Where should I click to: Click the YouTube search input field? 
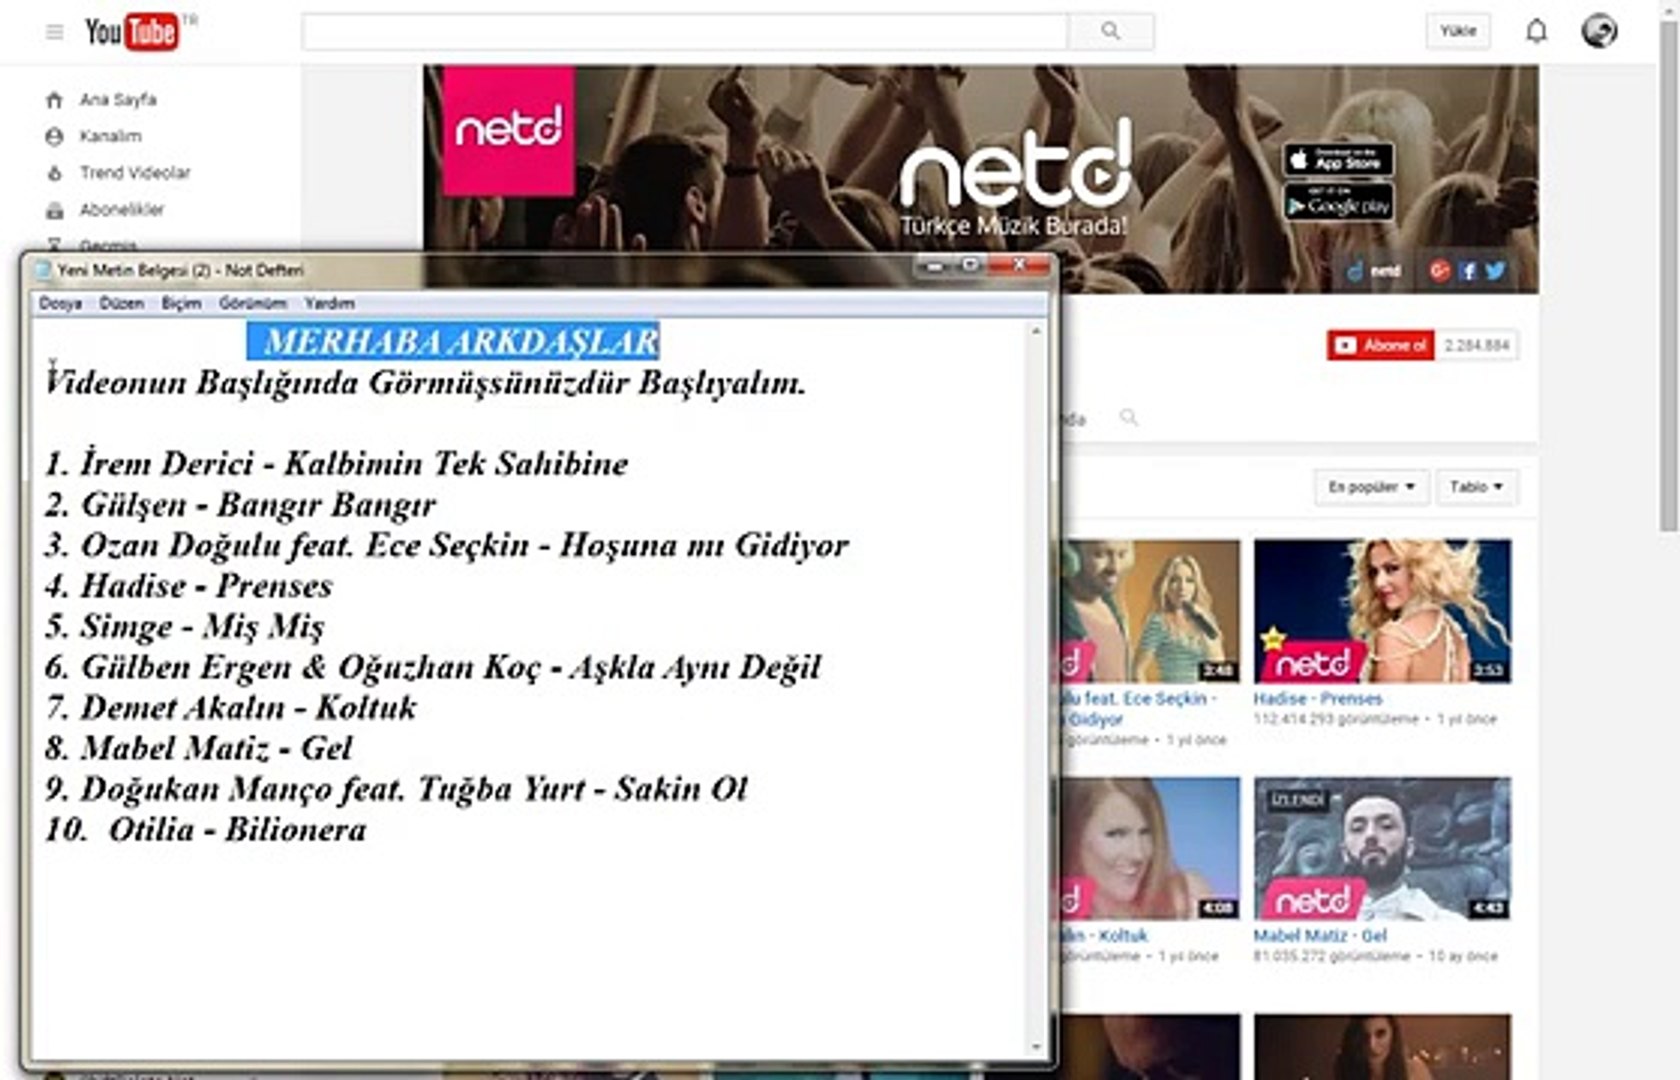pos(685,31)
